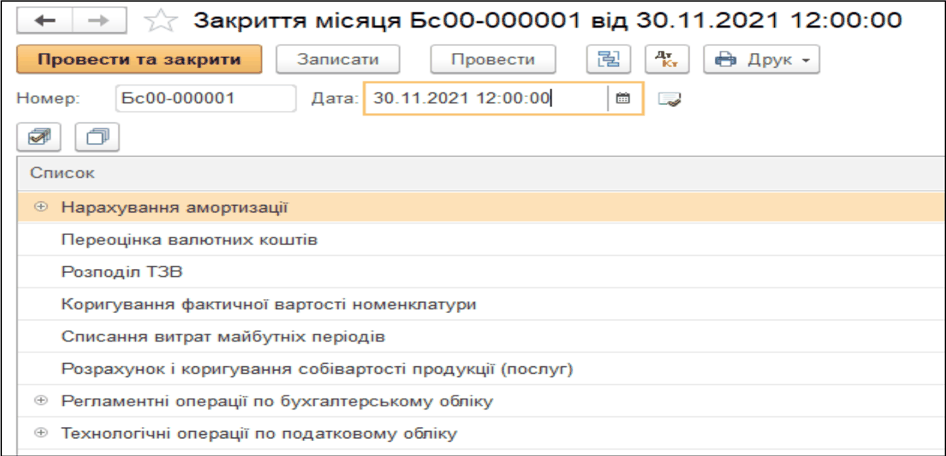
Task: Select Коригування фактичної вартості номенклатури row
Action: 481,304
